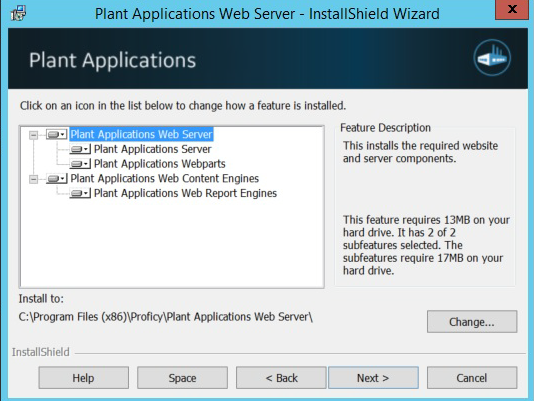Proceed with the Next button
The width and height of the screenshot is (534, 401).
(373, 378)
